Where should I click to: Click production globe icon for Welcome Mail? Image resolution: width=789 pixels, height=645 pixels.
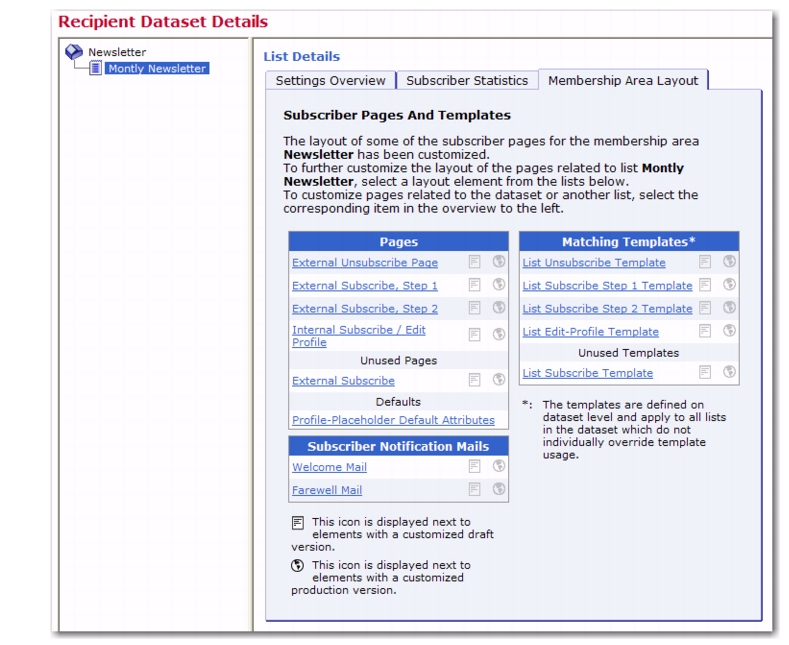click(499, 466)
